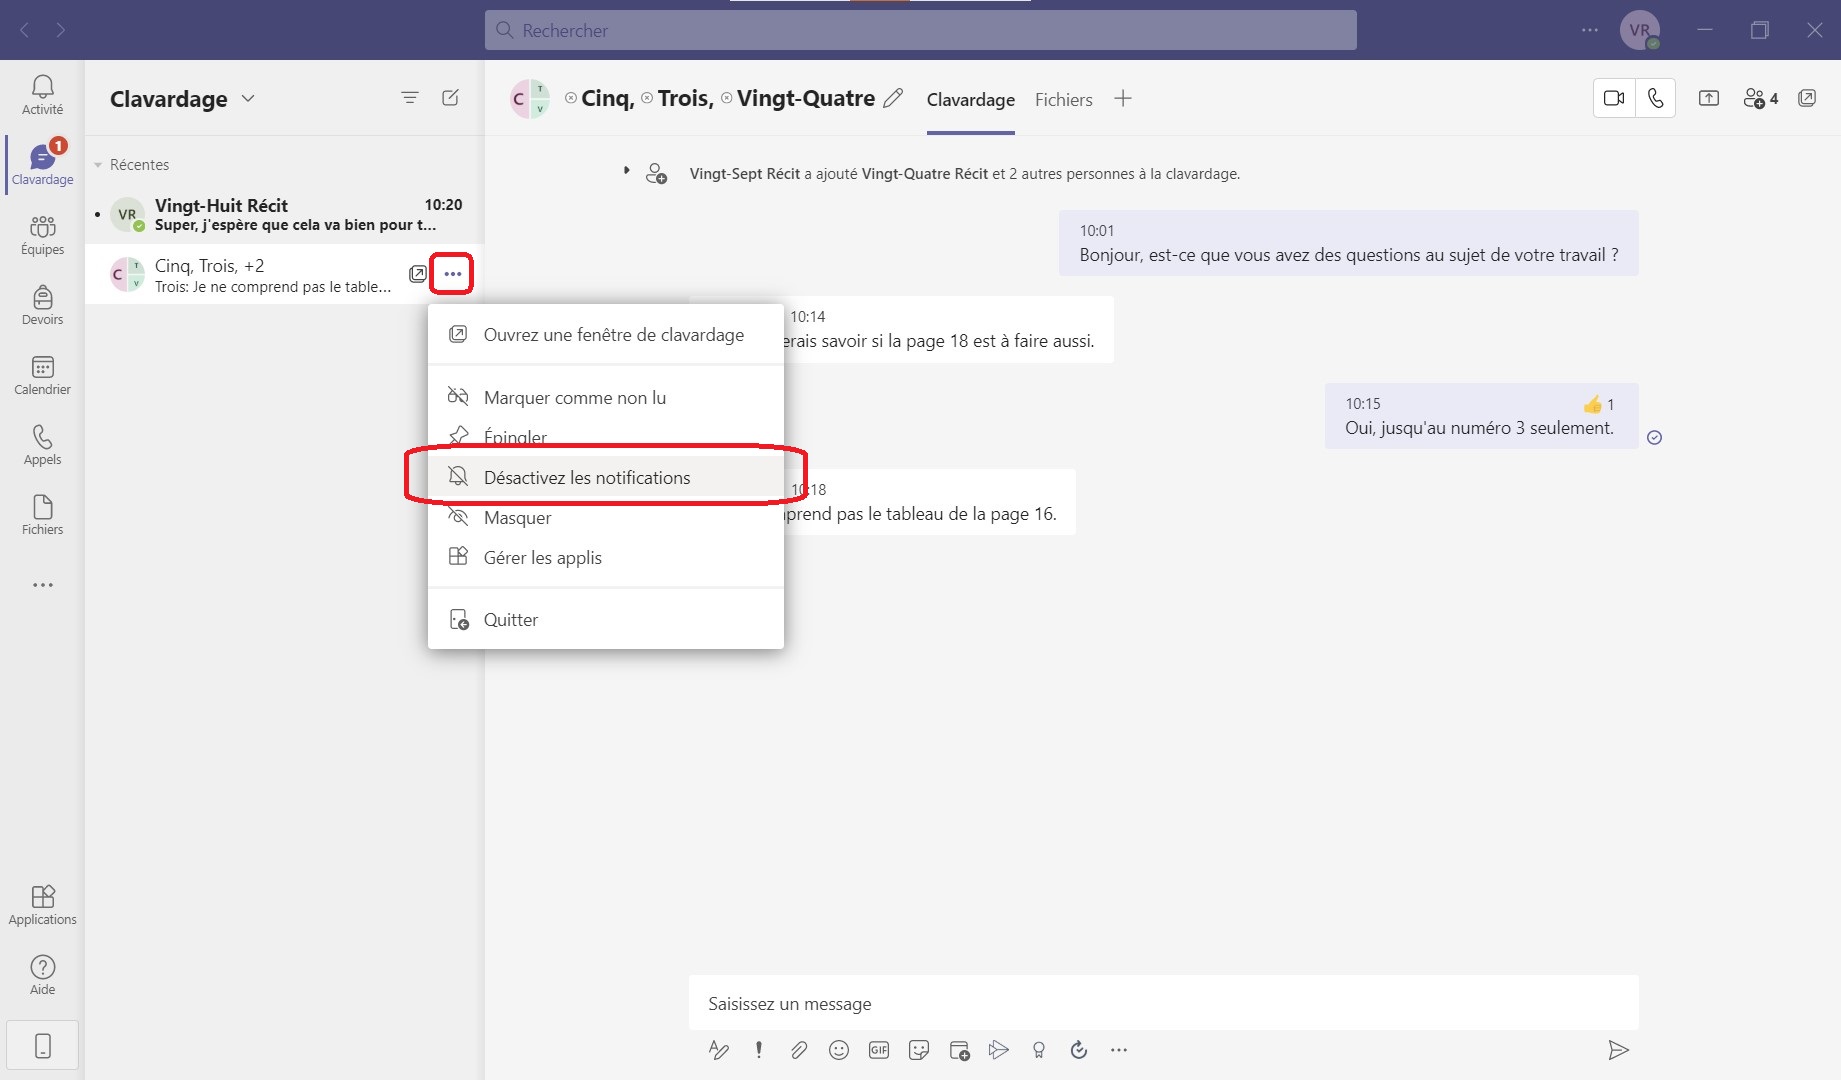Image resolution: width=1841 pixels, height=1080 pixels.
Task: Open the emoji picker
Action: click(x=838, y=1050)
